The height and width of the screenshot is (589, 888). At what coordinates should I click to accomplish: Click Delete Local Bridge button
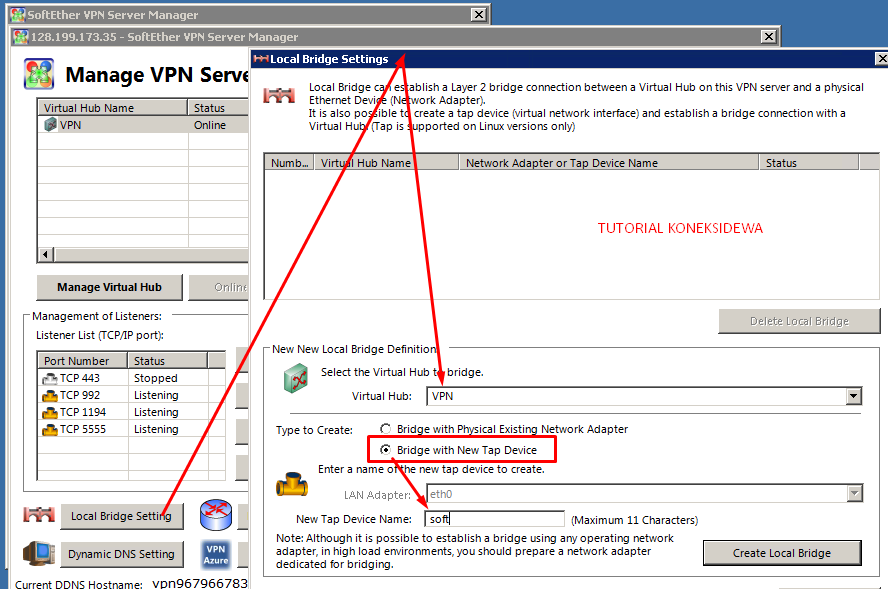[799, 321]
